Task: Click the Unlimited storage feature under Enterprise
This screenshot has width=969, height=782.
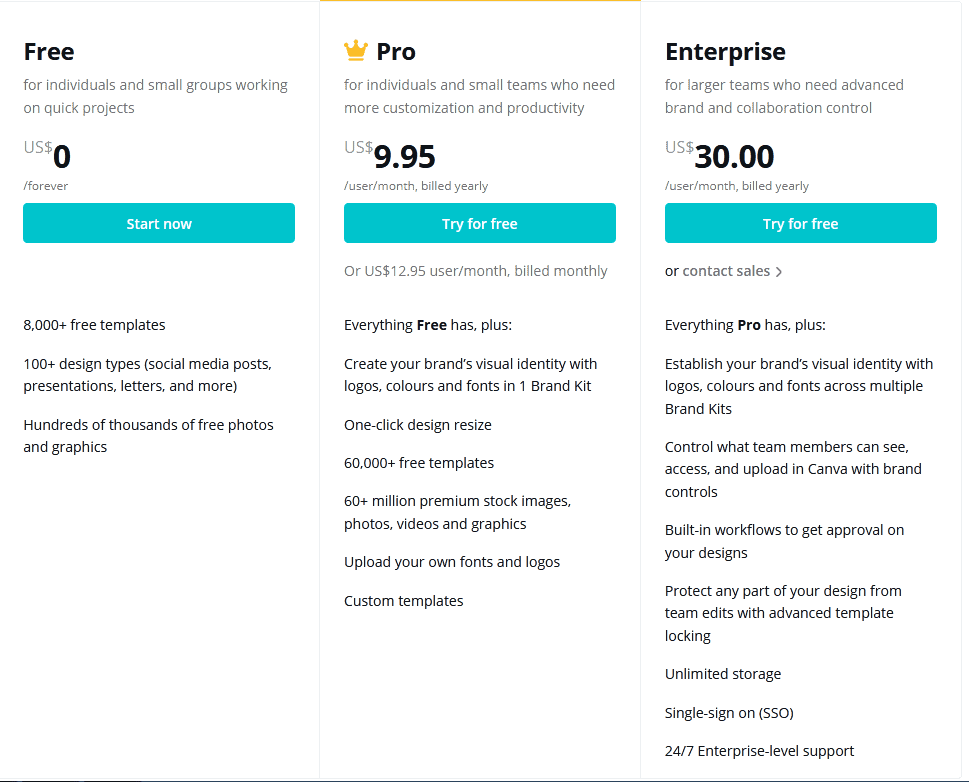Action: 722,673
